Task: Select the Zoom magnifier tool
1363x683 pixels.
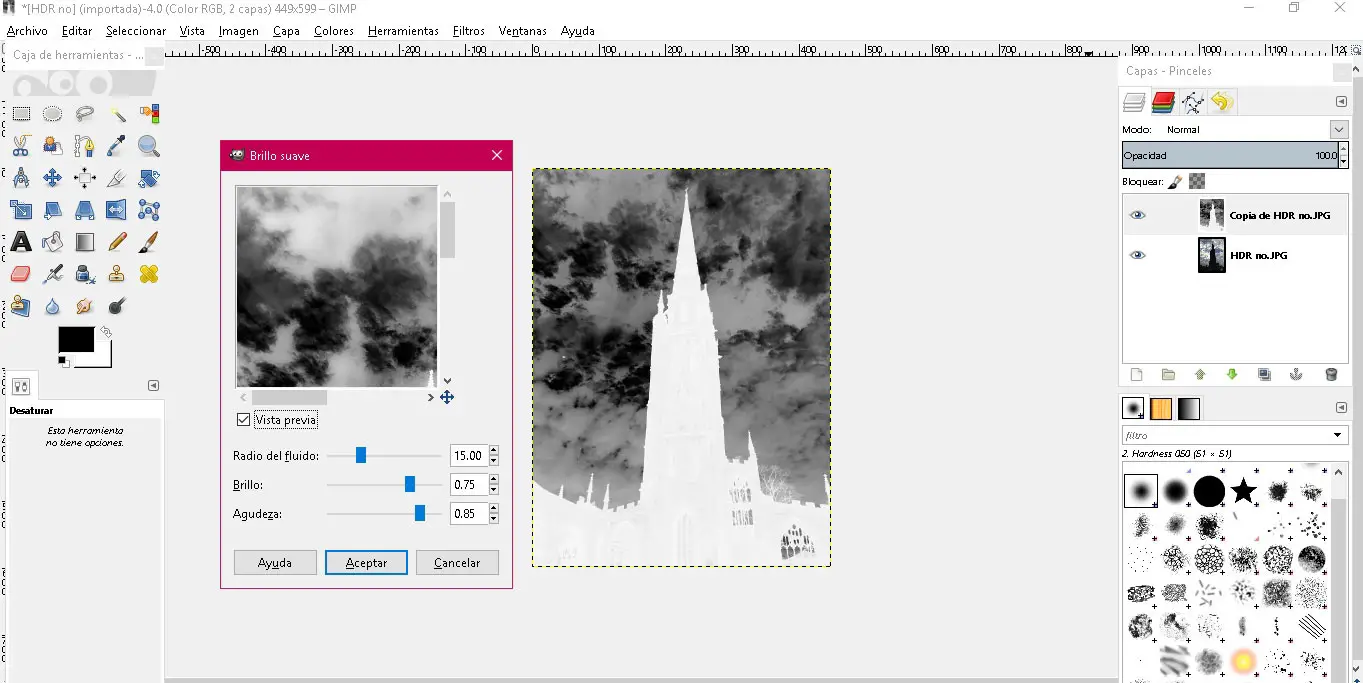Action: coord(149,146)
